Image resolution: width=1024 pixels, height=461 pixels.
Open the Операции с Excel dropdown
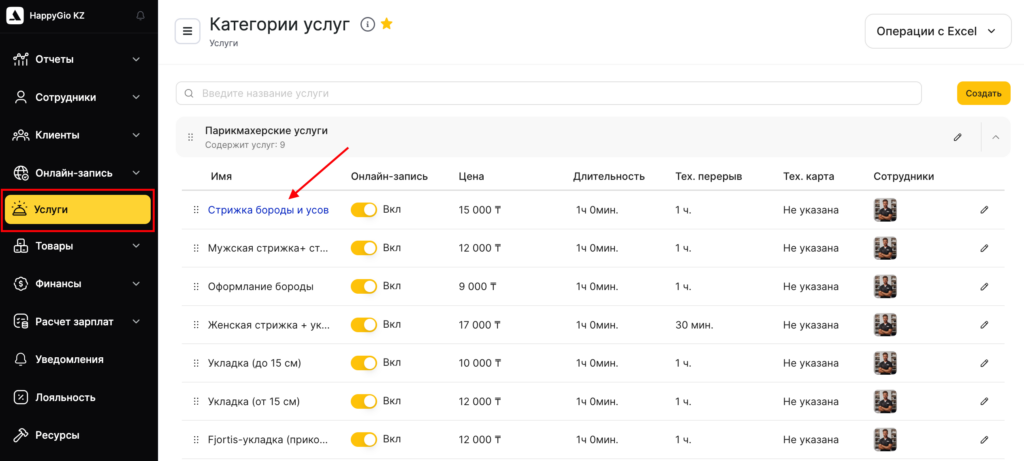tap(936, 31)
